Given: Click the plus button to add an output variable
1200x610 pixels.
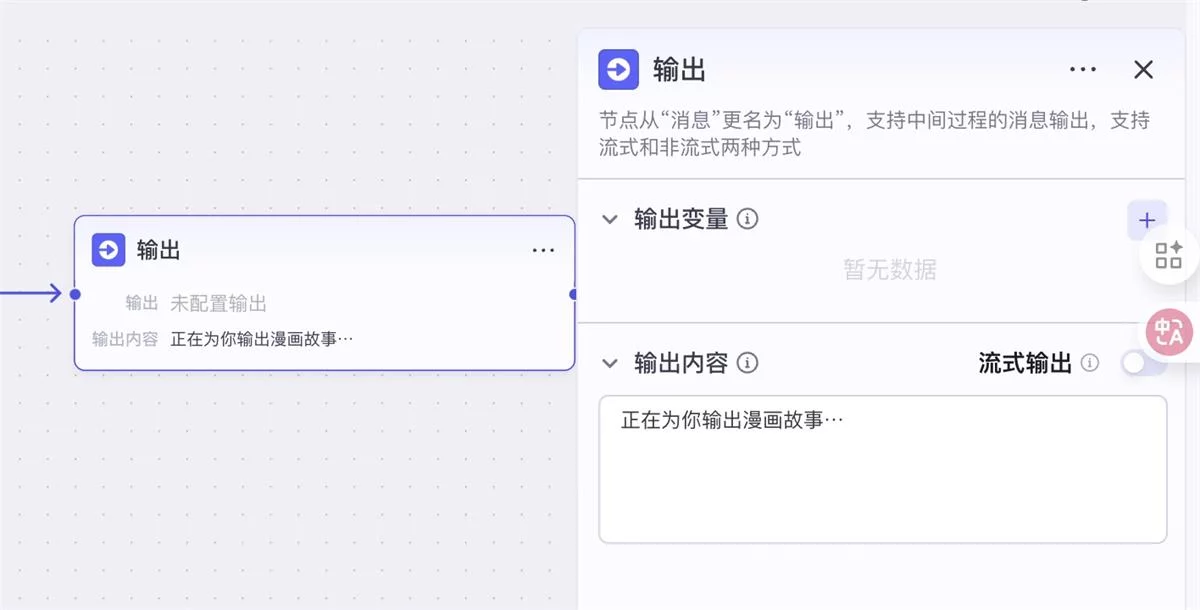Looking at the screenshot, I should pos(1146,219).
